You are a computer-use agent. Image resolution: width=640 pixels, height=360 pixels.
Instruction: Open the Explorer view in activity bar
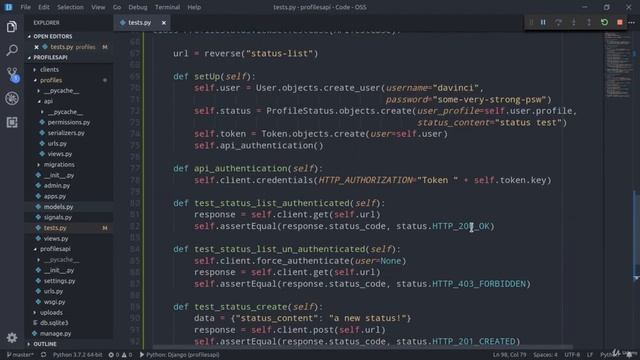coord(12,27)
